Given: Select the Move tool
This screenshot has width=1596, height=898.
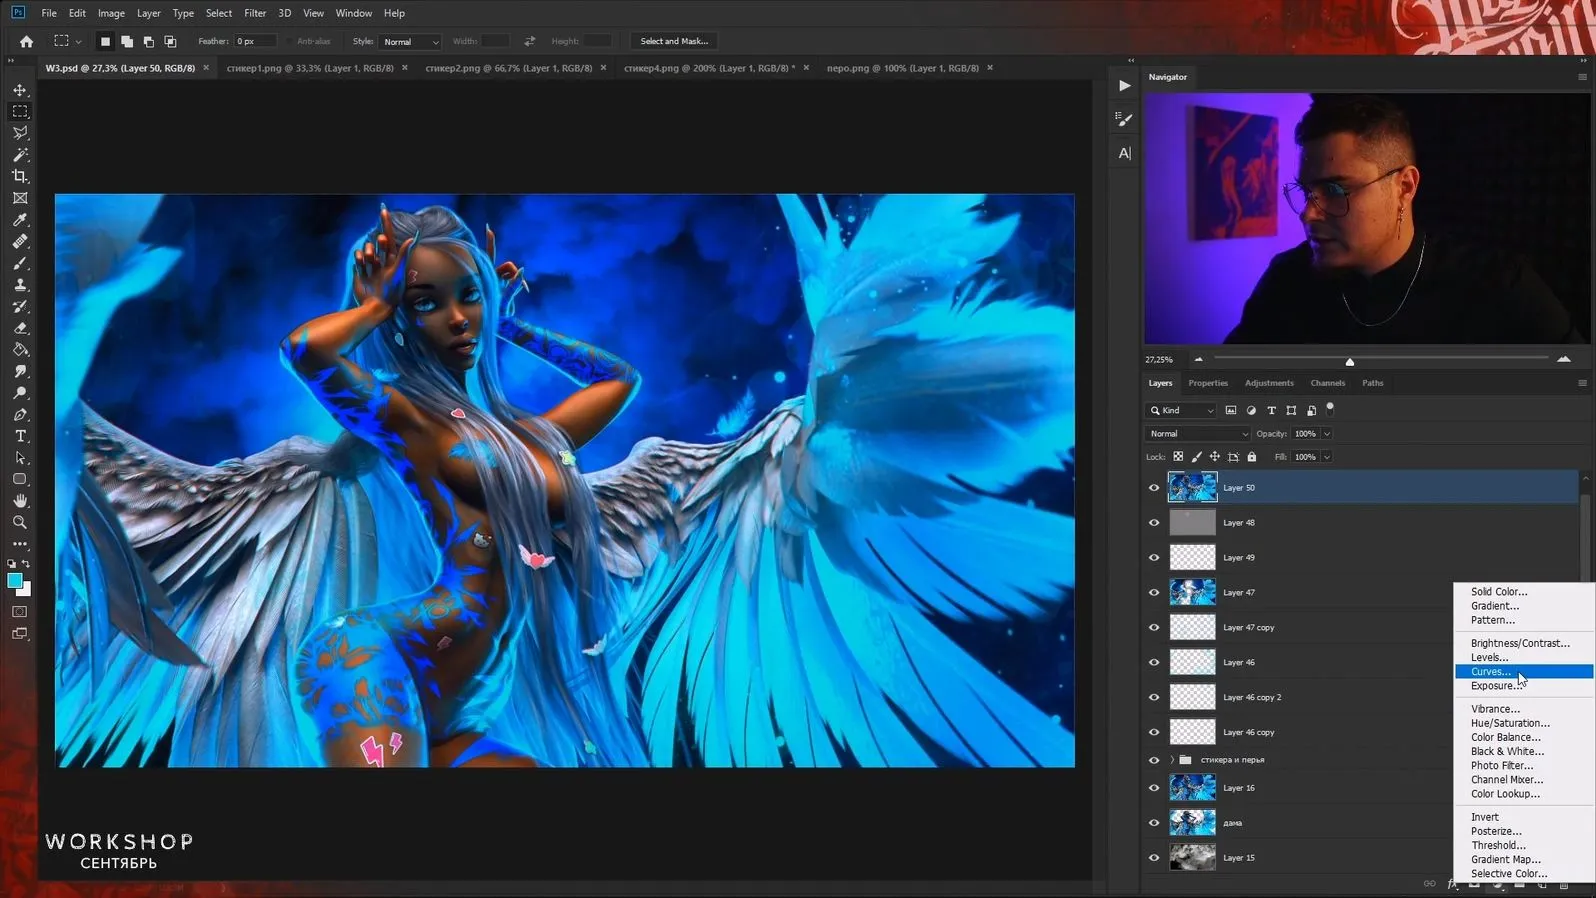Looking at the screenshot, I should [20, 90].
